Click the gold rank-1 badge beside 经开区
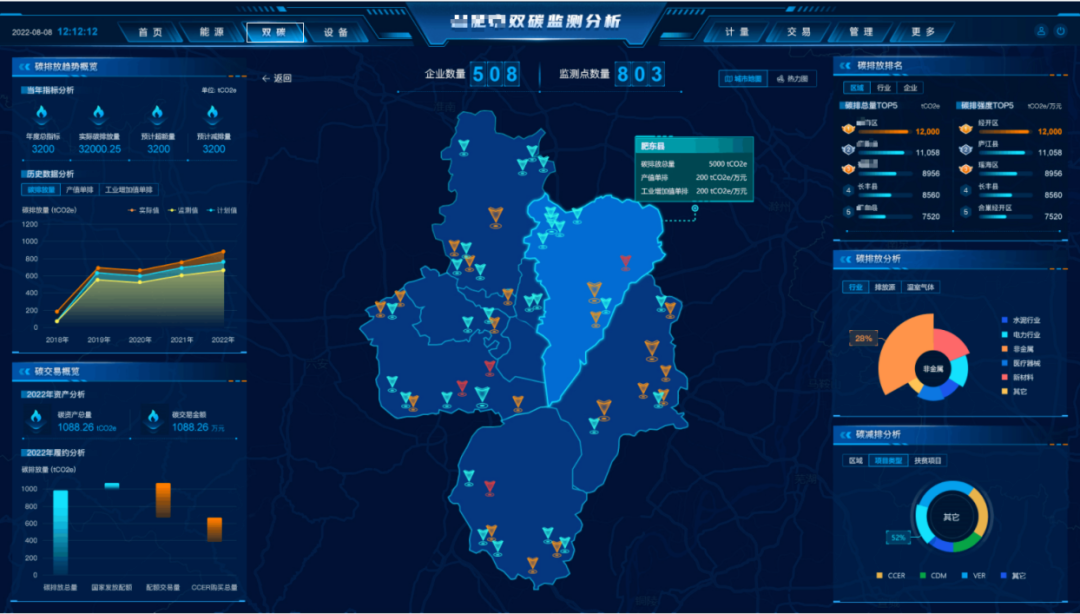Viewport: 1080px width, 614px height. tap(964, 130)
